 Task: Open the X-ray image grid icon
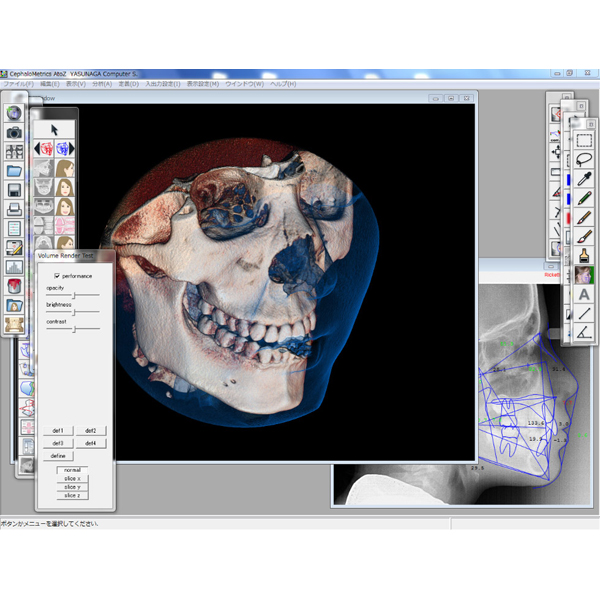(x=14, y=152)
